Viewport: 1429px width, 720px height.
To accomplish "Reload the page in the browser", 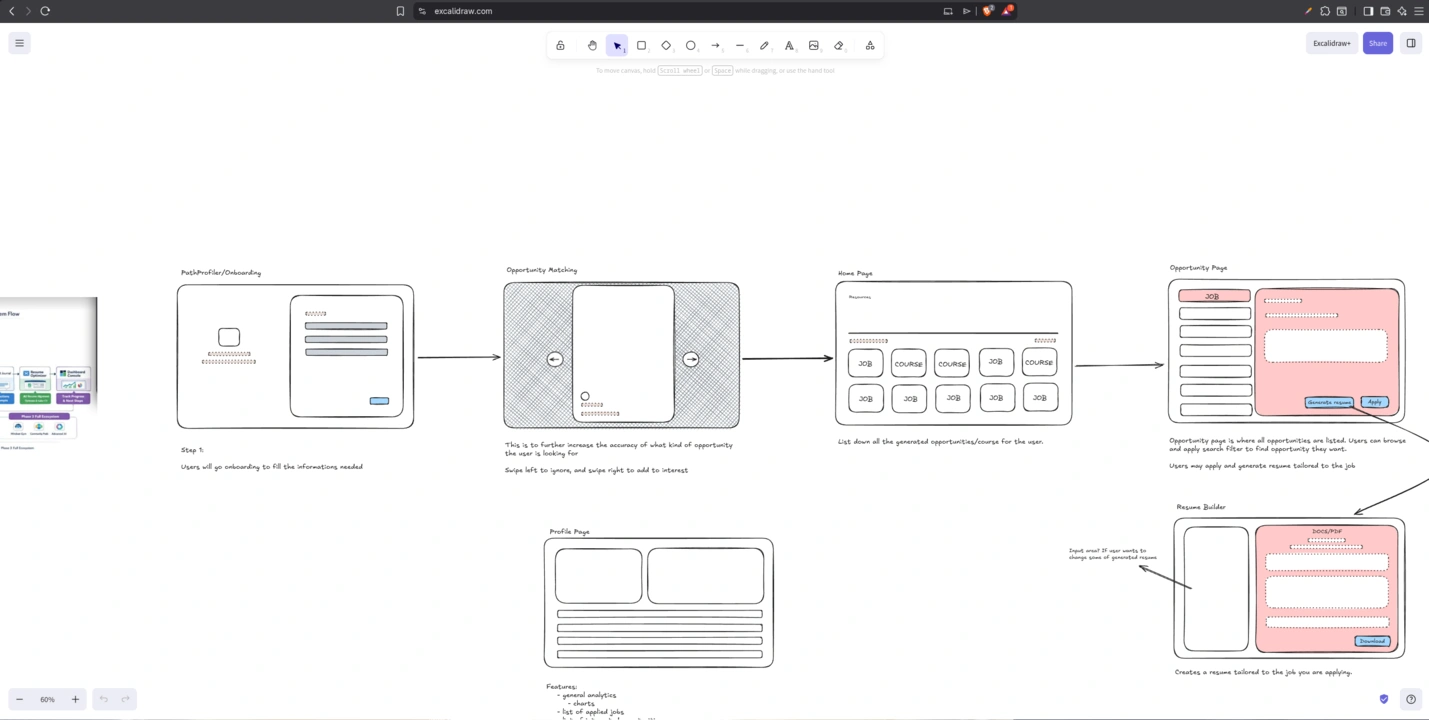I will [45, 11].
